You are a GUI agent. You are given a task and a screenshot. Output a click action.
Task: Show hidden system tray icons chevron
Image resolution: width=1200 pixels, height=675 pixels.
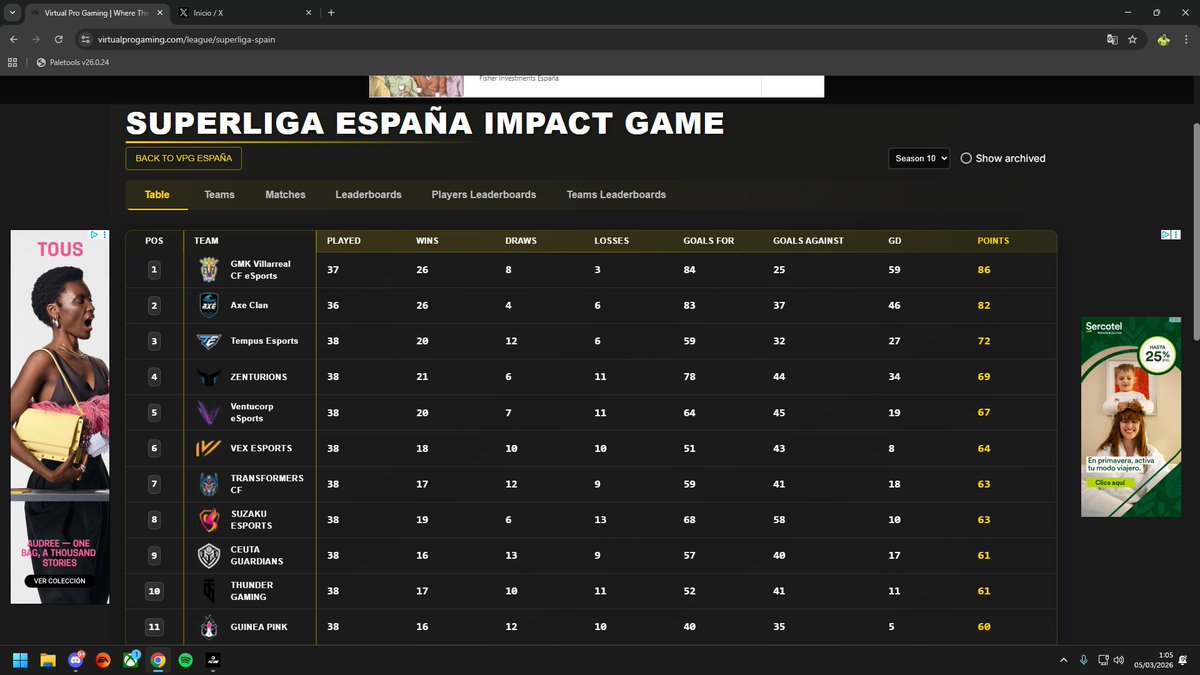1064,660
